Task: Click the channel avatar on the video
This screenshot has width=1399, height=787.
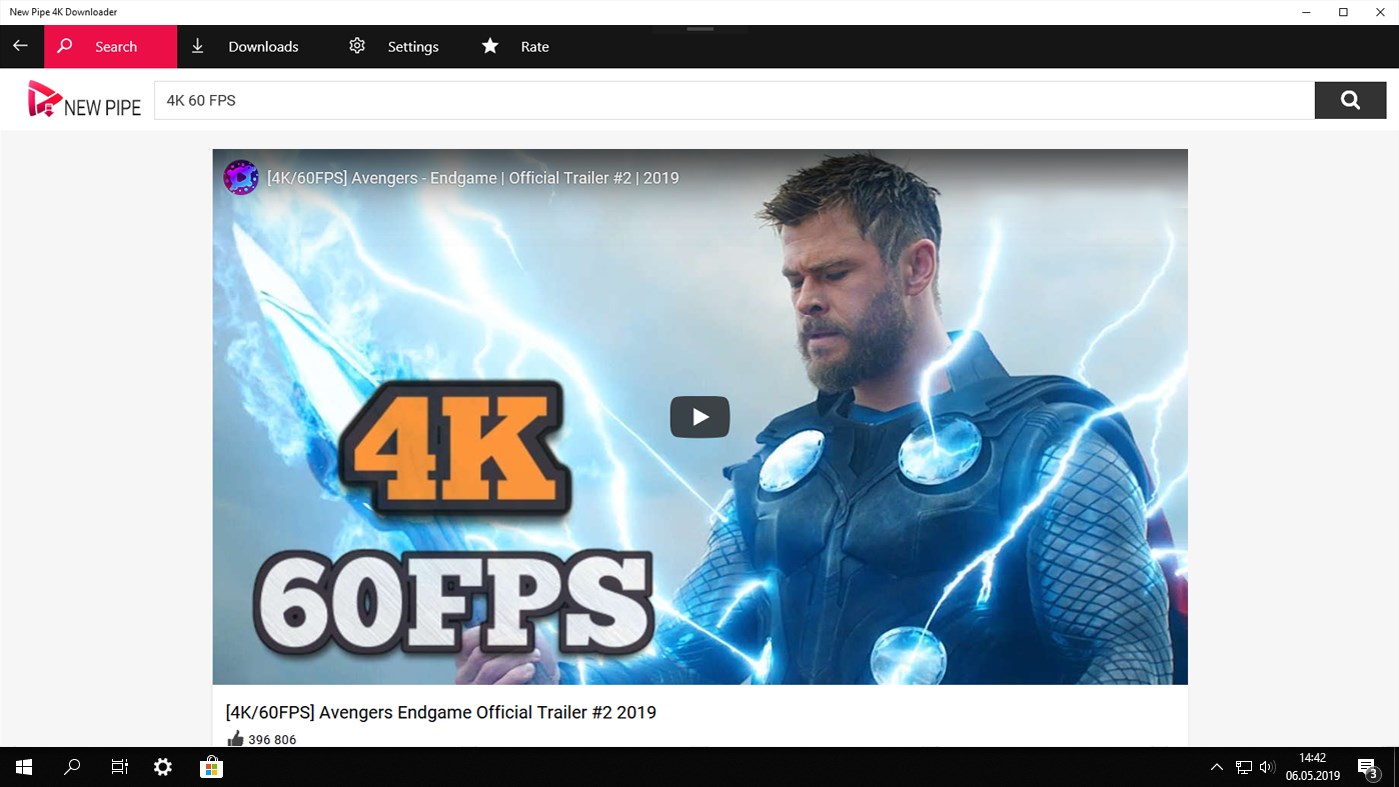Action: click(x=241, y=177)
